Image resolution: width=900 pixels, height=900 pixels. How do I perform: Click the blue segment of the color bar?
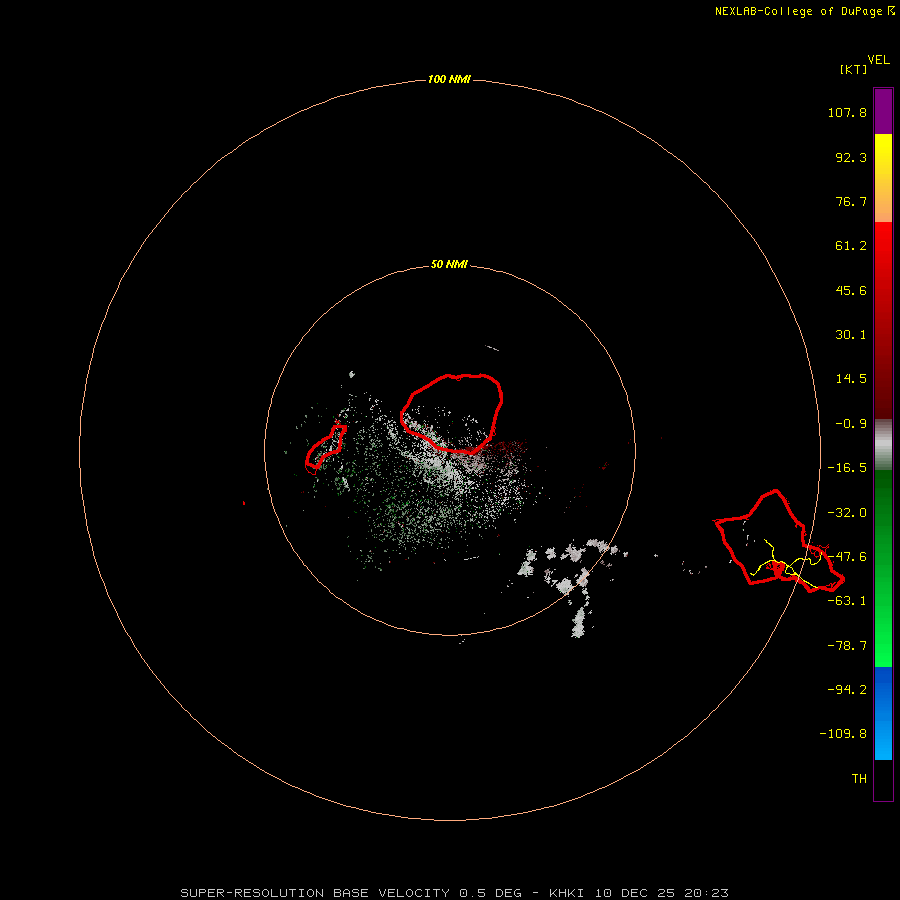coord(883,713)
